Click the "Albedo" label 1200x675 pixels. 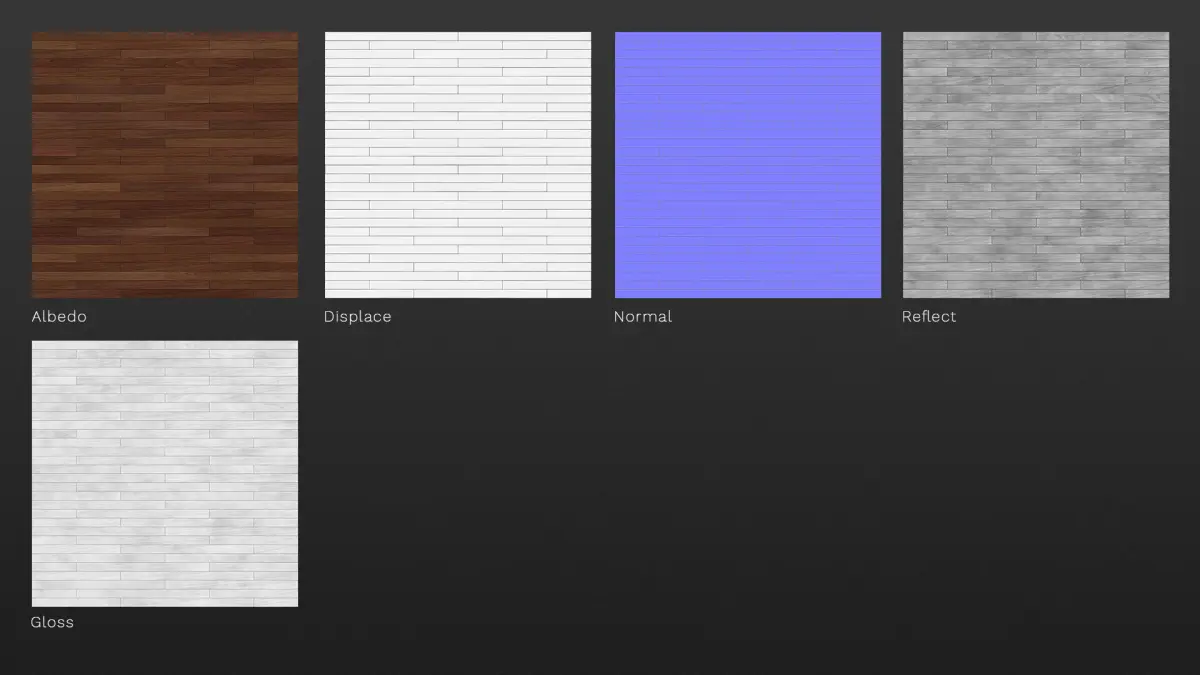coord(59,316)
